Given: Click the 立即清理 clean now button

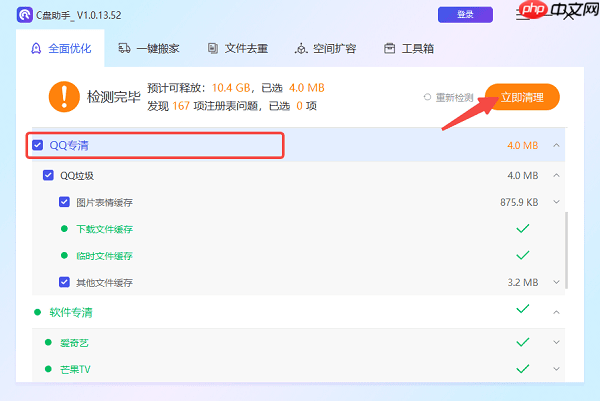Looking at the screenshot, I should click(x=522, y=97).
